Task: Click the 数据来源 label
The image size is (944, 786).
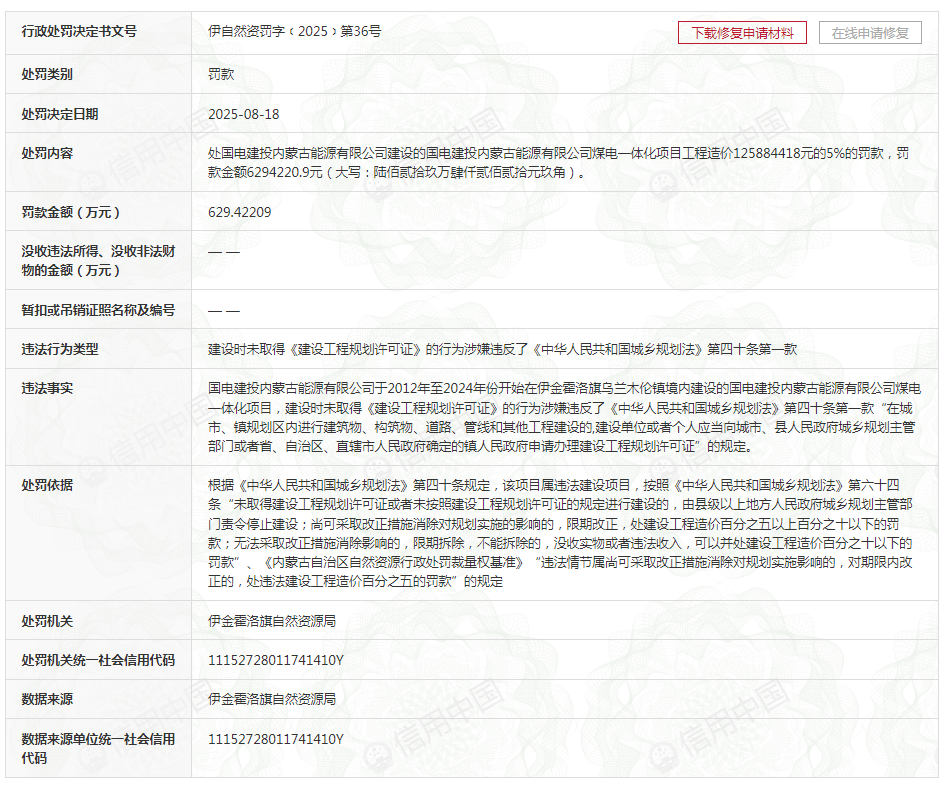Action: (x=47, y=699)
